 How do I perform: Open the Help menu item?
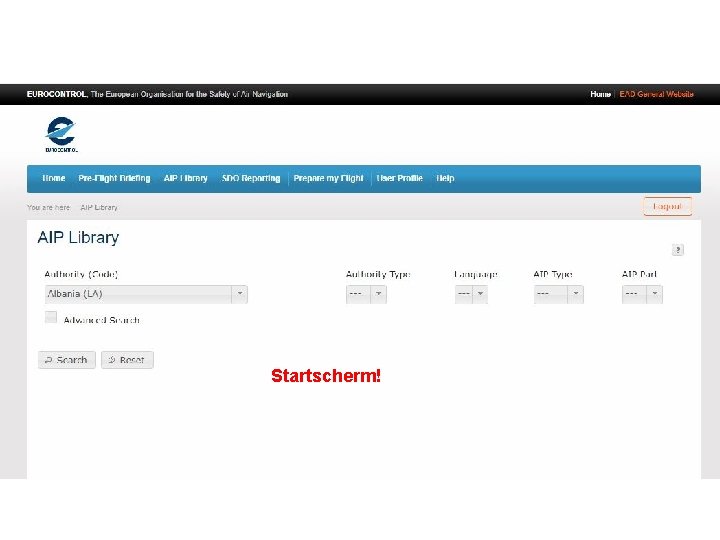click(445, 178)
